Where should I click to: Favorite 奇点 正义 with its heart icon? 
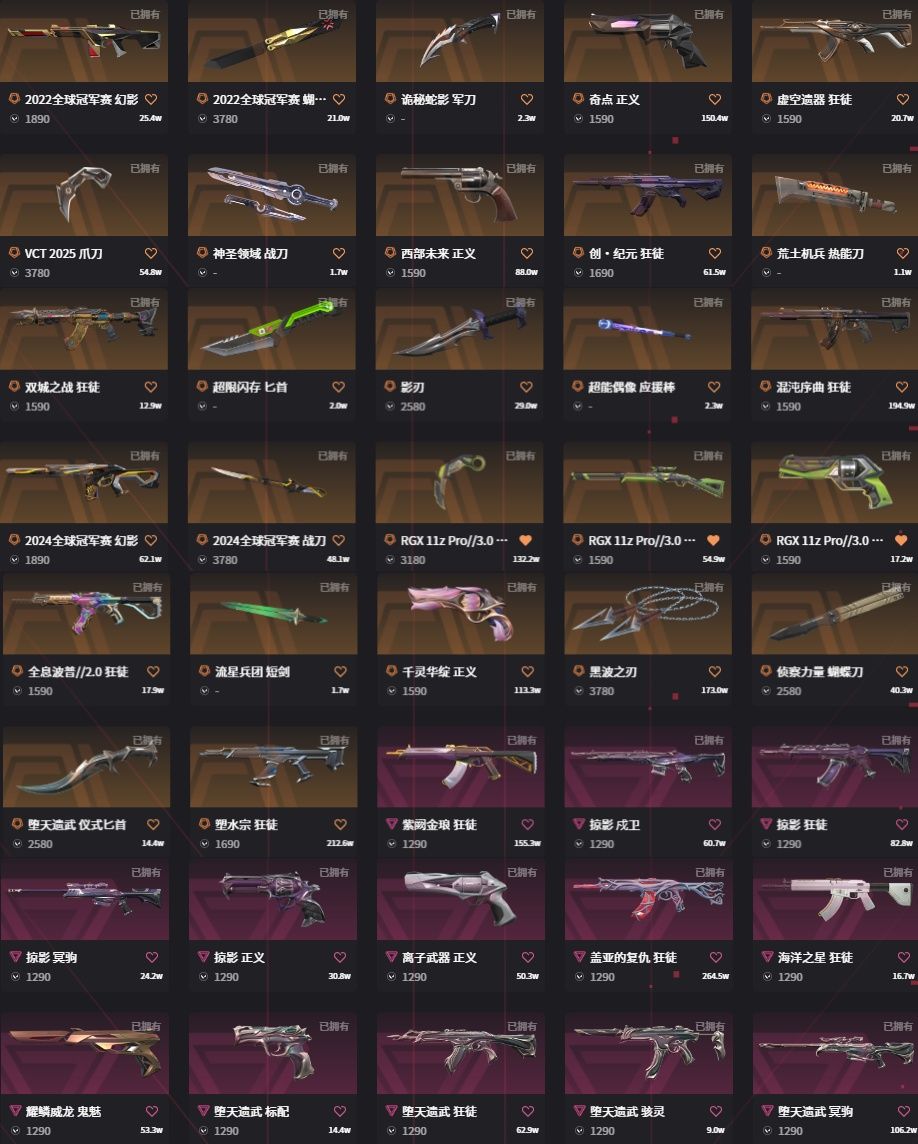tap(715, 99)
